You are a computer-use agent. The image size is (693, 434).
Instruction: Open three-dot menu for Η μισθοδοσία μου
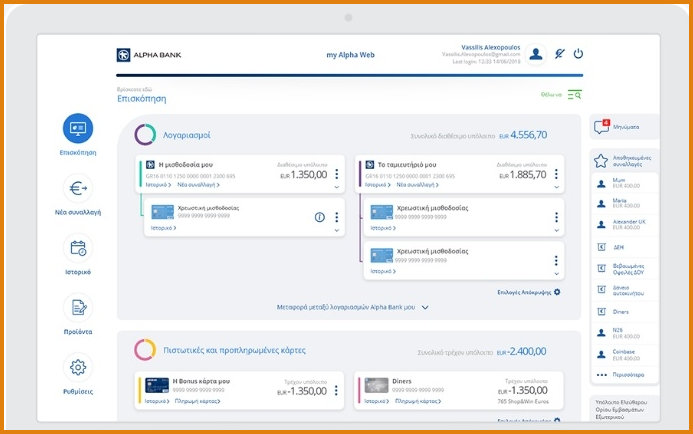coord(337,174)
